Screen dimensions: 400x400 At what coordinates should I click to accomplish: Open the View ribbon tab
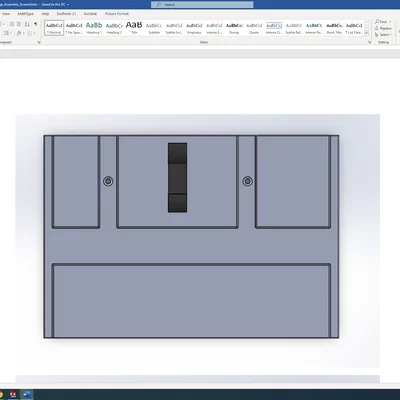(x=6, y=14)
